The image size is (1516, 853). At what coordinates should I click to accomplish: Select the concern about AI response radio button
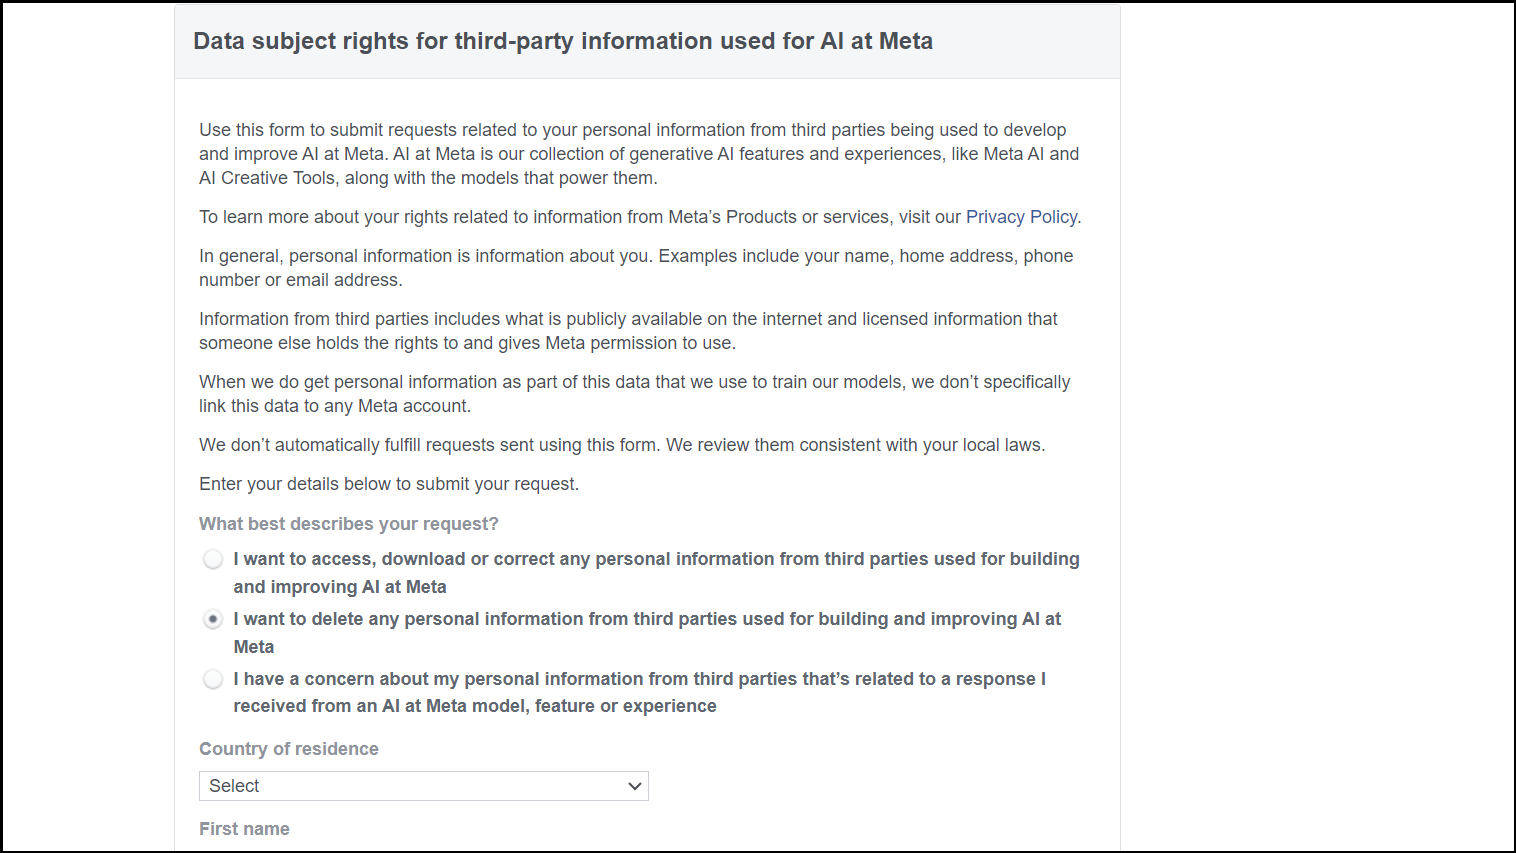pyautogui.click(x=213, y=679)
